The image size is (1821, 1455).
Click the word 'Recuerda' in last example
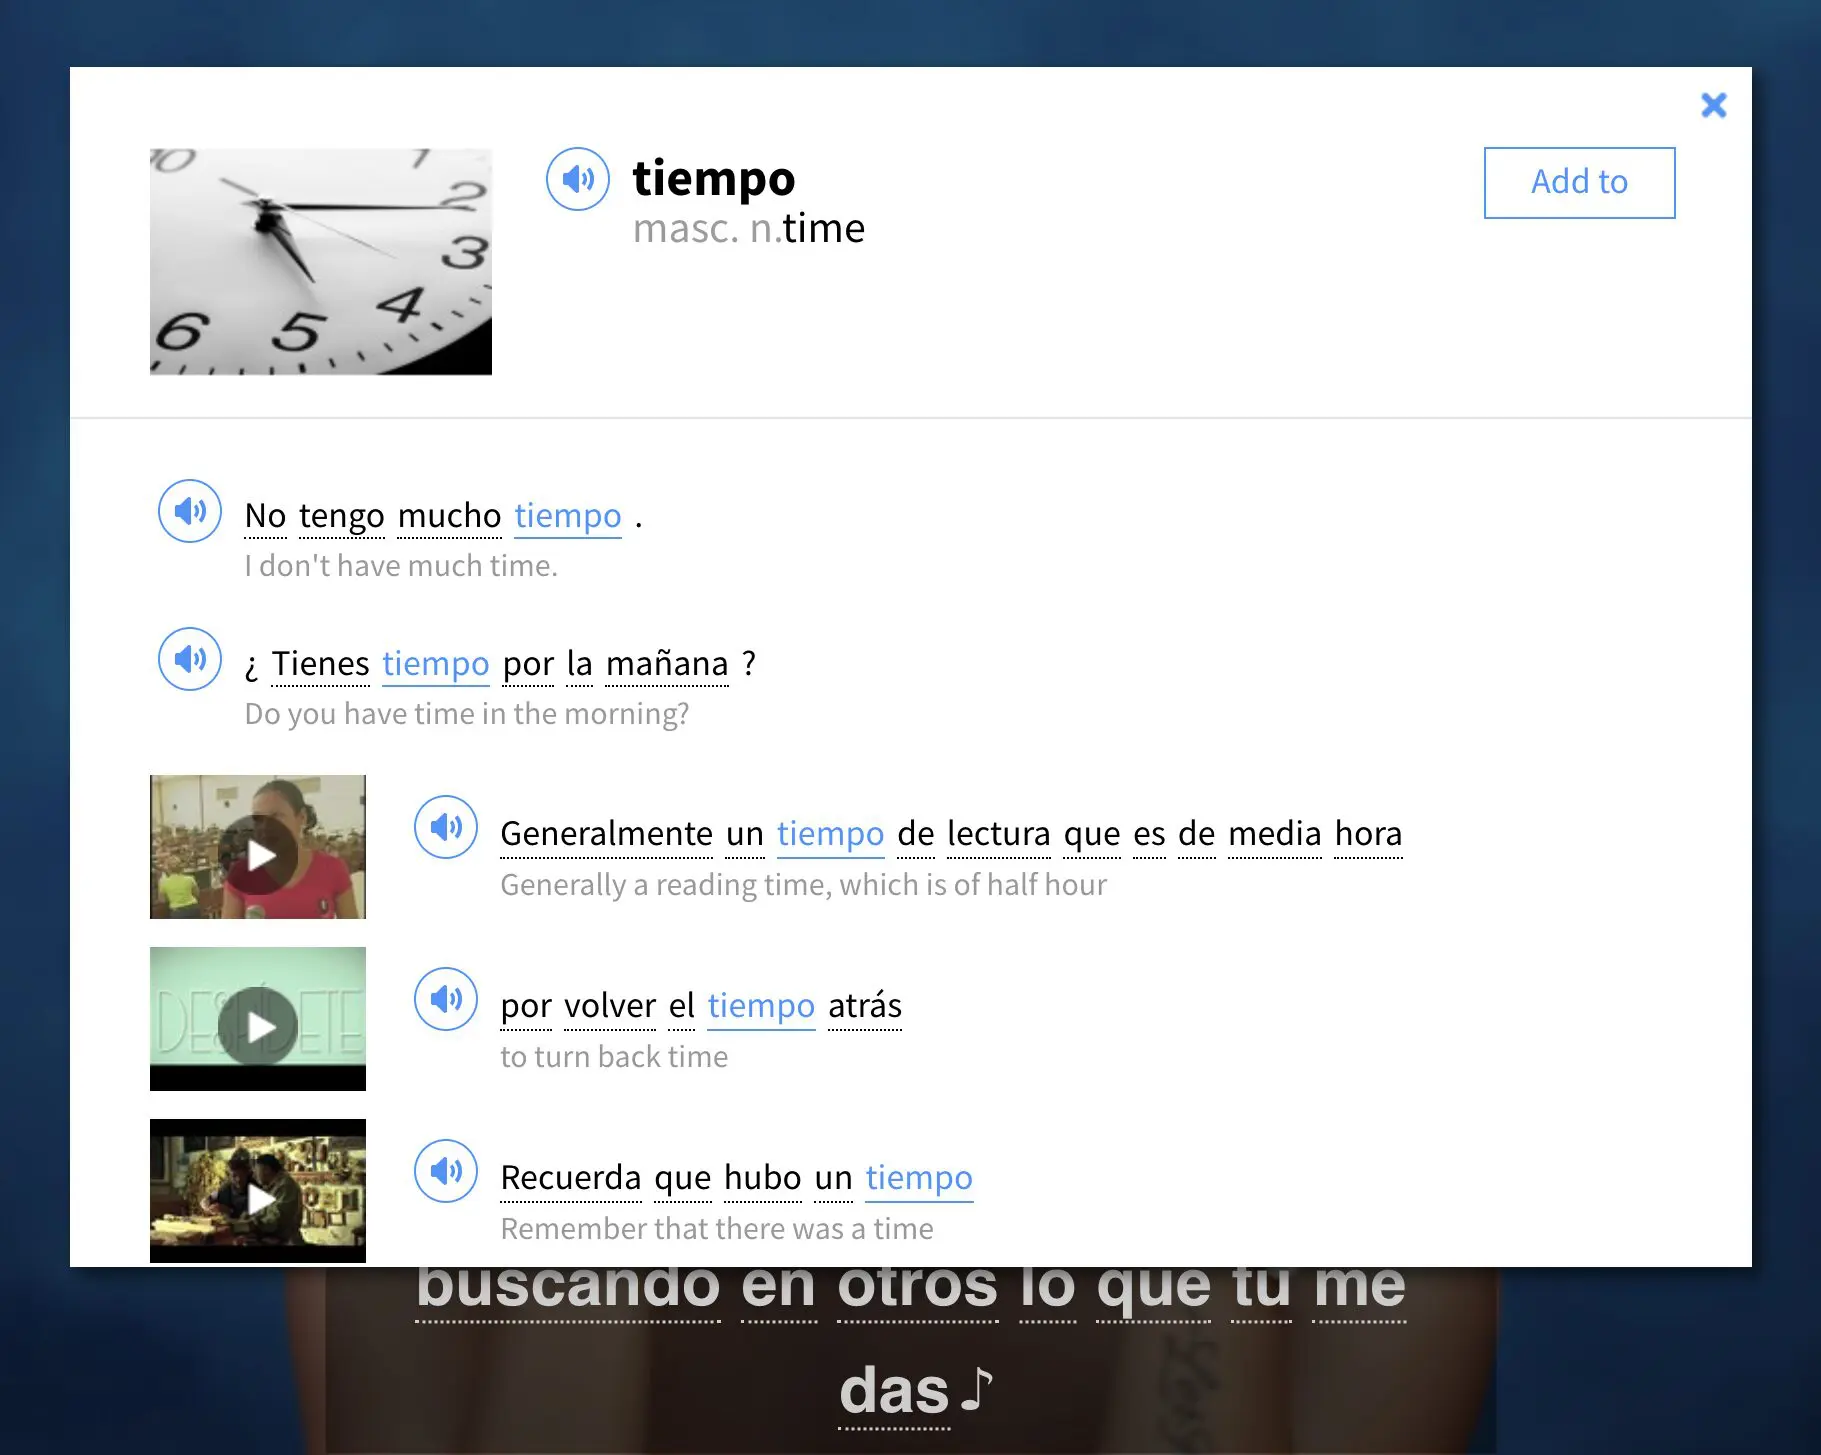pos(570,1178)
